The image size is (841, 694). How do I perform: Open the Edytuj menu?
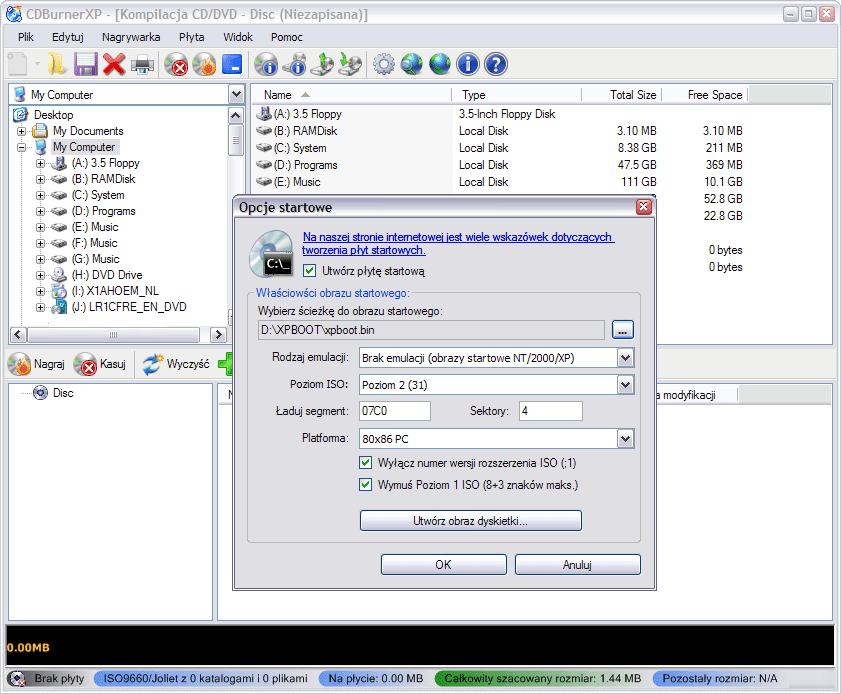tap(68, 37)
